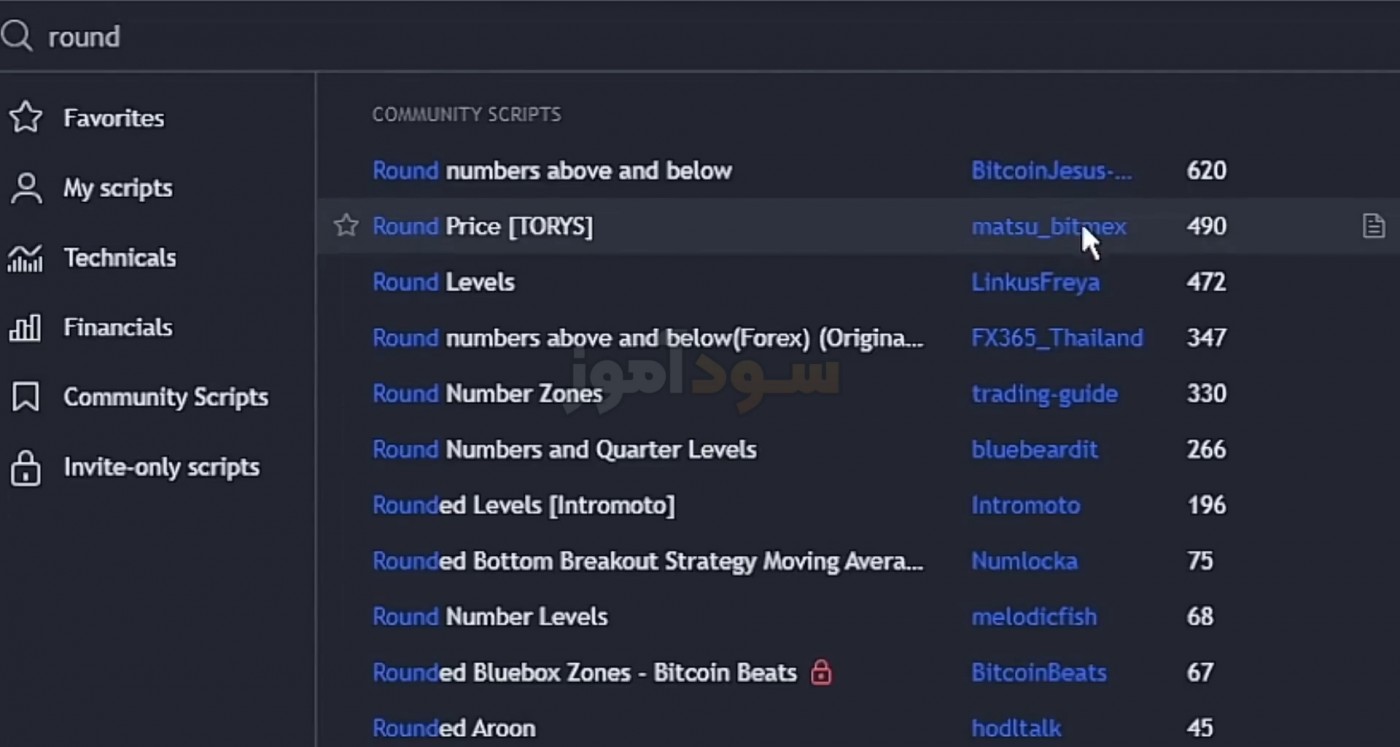
Task: Open matsu_bitmex author link
Action: pos(1049,227)
